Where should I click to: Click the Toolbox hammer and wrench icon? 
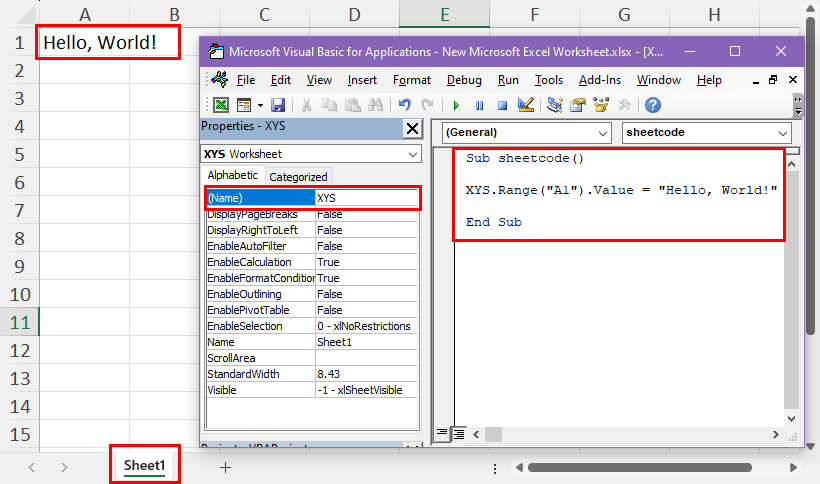tap(624, 105)
